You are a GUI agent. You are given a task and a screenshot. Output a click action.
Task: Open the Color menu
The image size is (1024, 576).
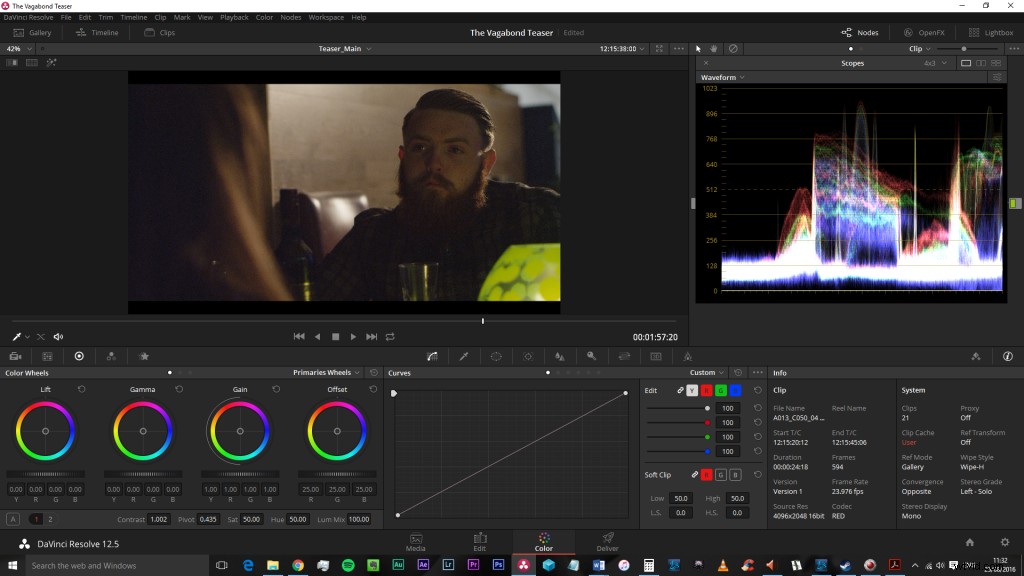[263, 17]
